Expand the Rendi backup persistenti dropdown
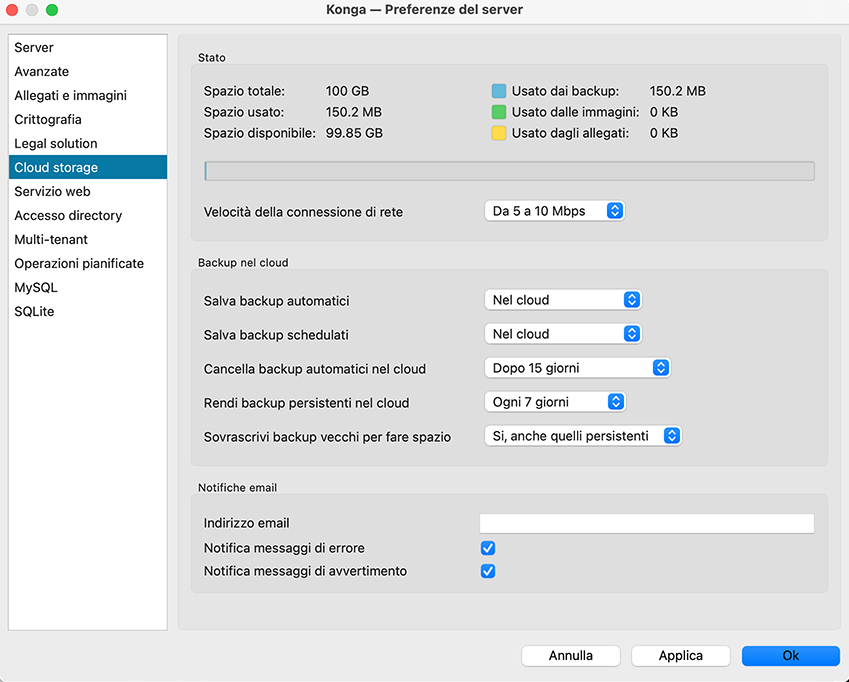Image resolution: width=849 pixels, height=682 pixels. coord(554,402)
